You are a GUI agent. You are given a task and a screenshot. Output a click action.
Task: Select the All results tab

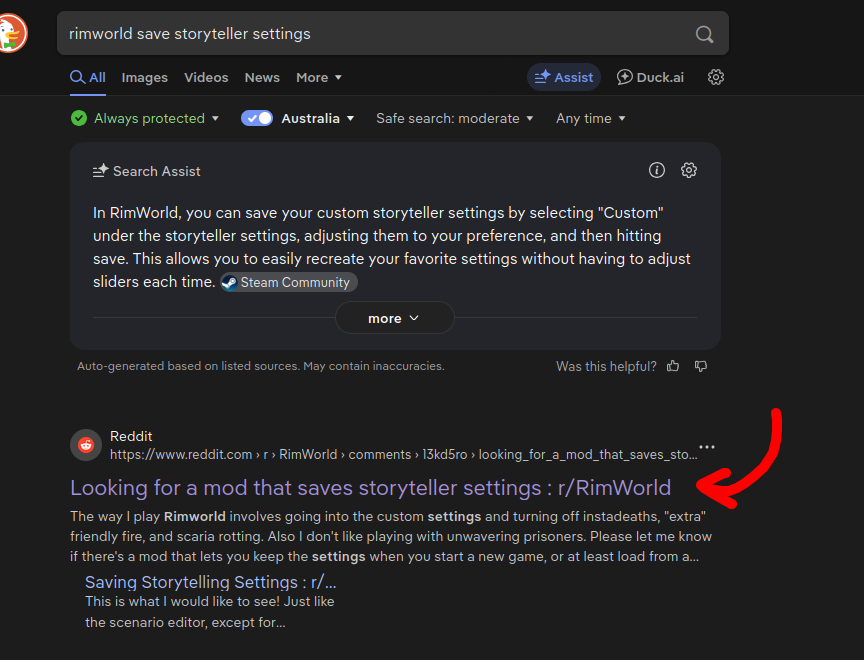click(88, 78)
